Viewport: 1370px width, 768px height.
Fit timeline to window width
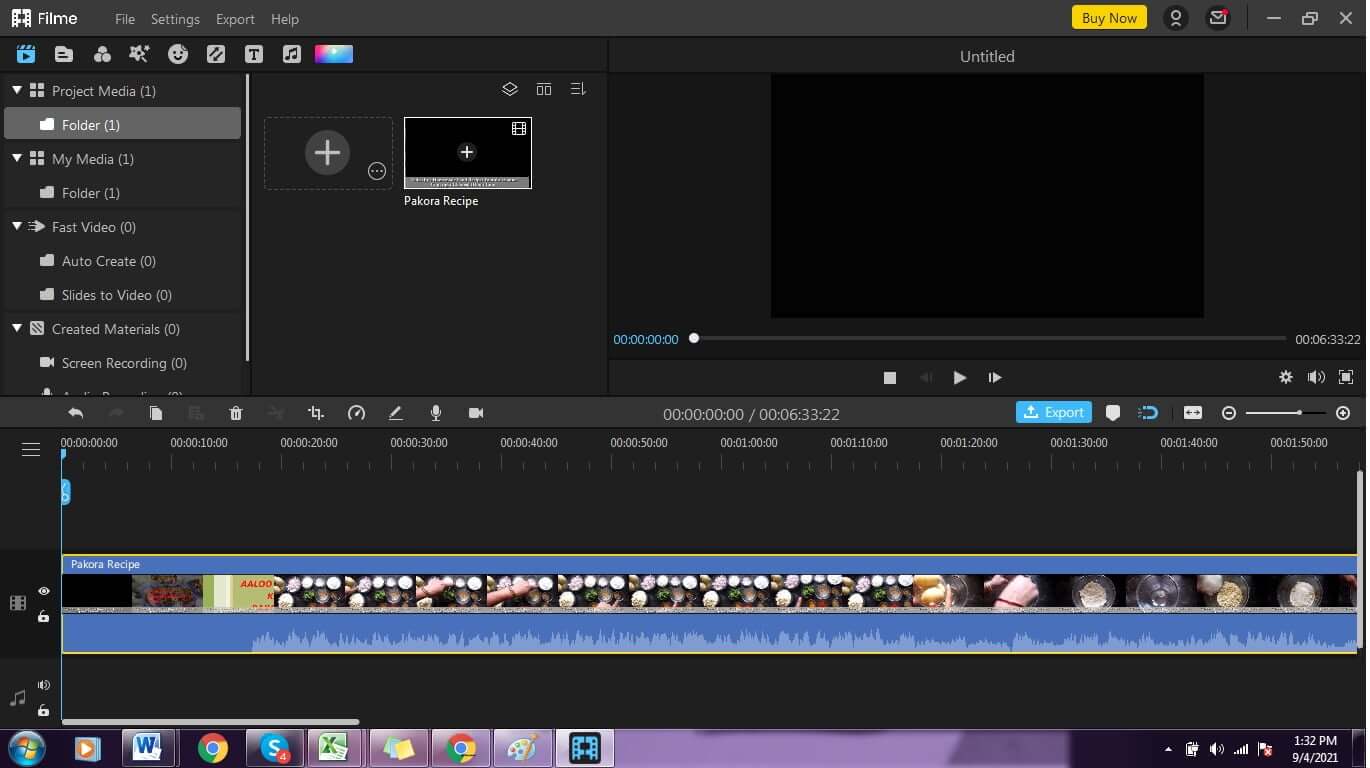(1192, 413)
